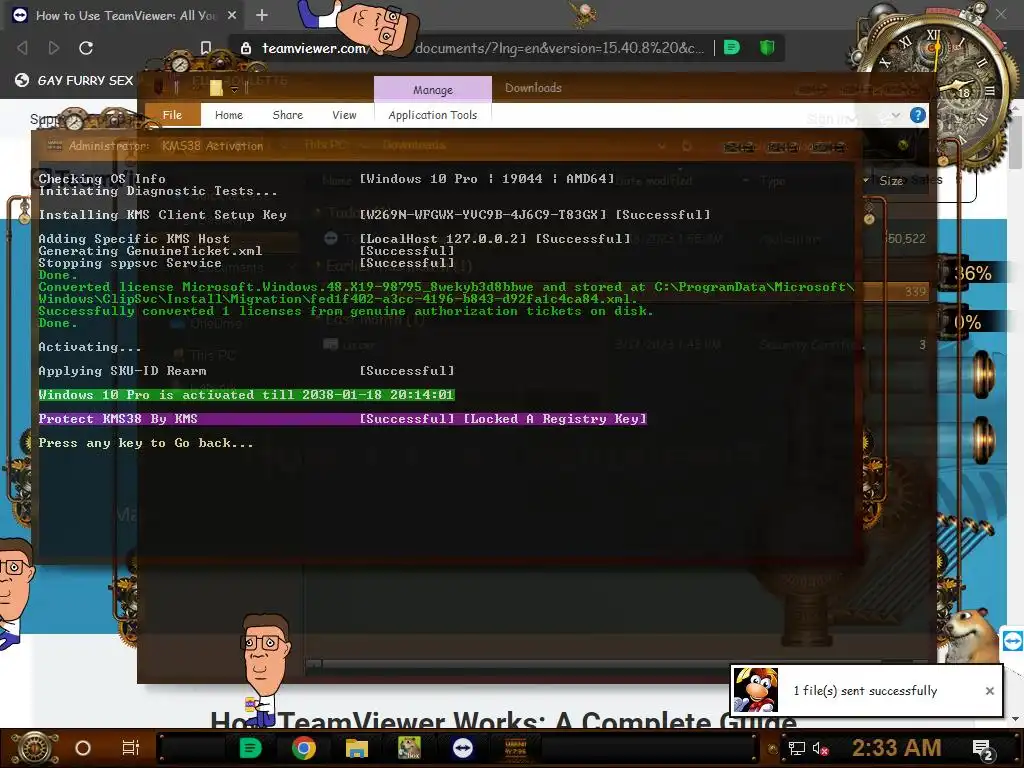
Task: Open network status in the system tray
Action: coord(797,748)
